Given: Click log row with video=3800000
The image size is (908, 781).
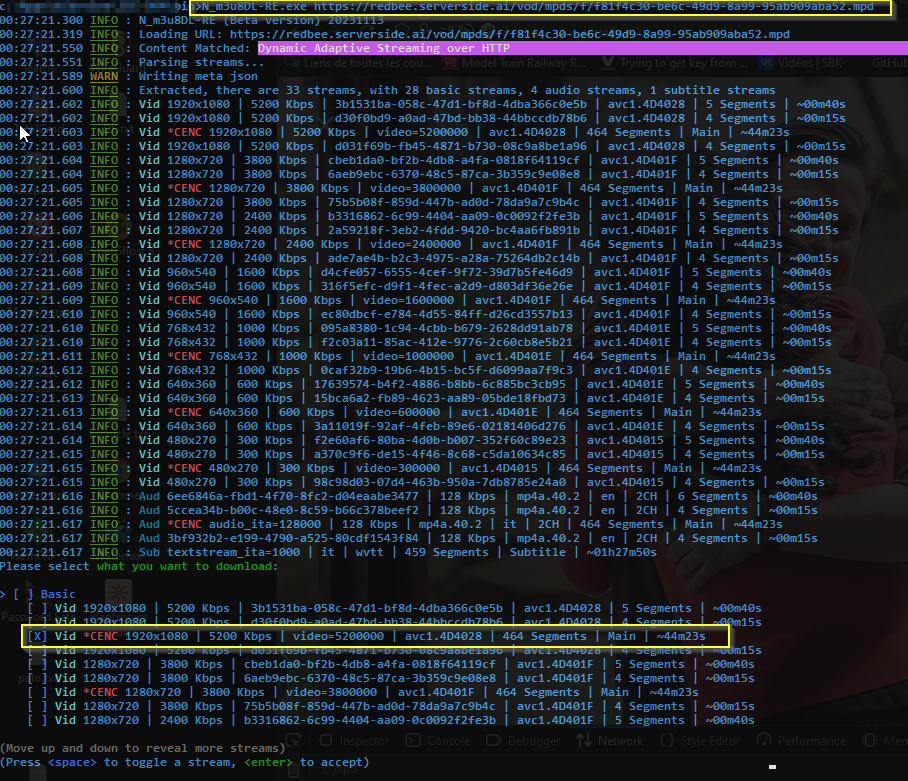Looking at the screenshot, I should pyautogui.click(x=391, y=188).
